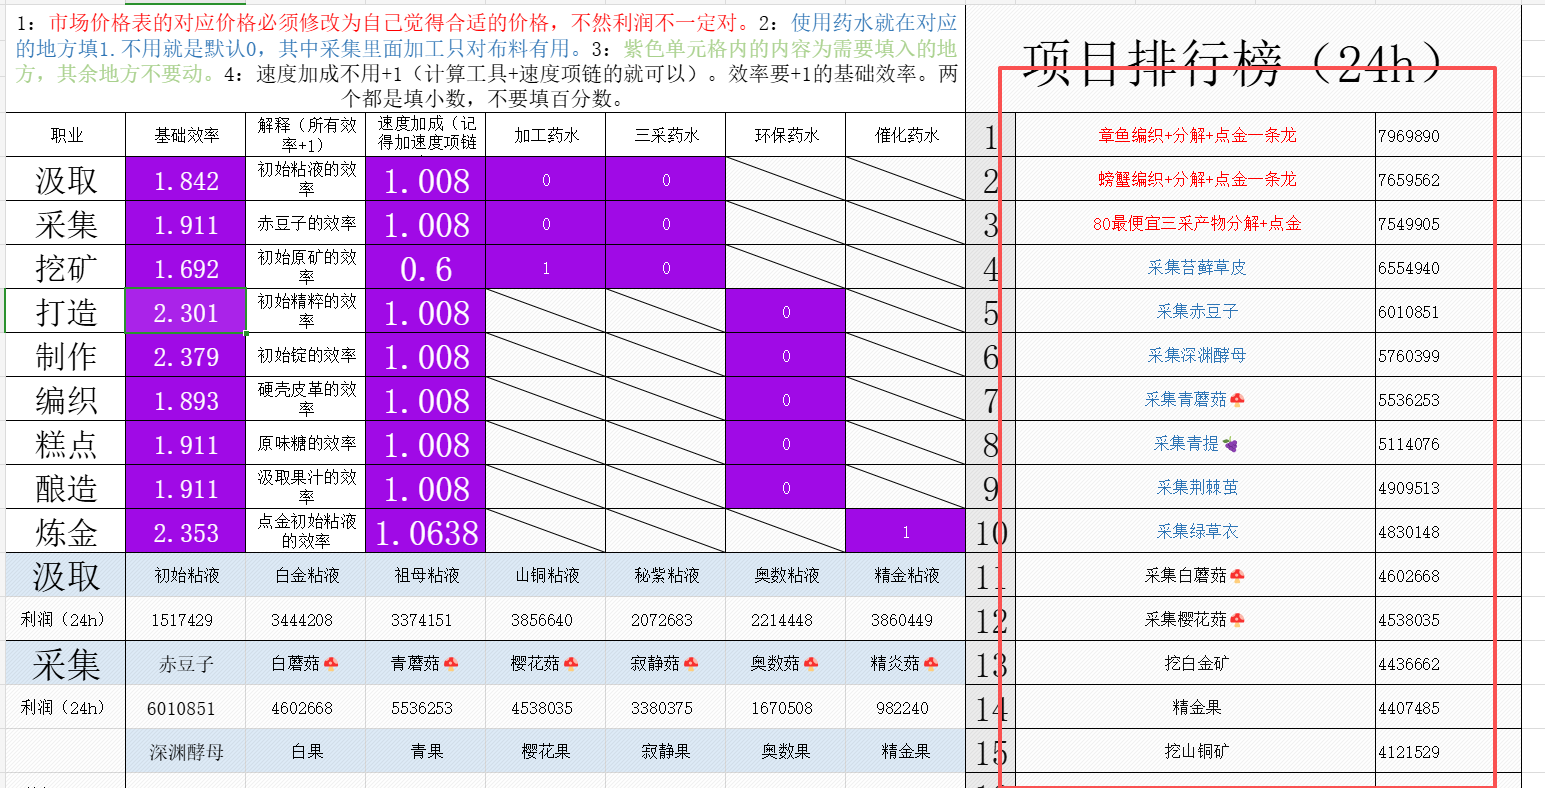The width and height of the screenshot is (1545, 788).
Task: Click the 基础效率 column header cell
Action: 185,135
